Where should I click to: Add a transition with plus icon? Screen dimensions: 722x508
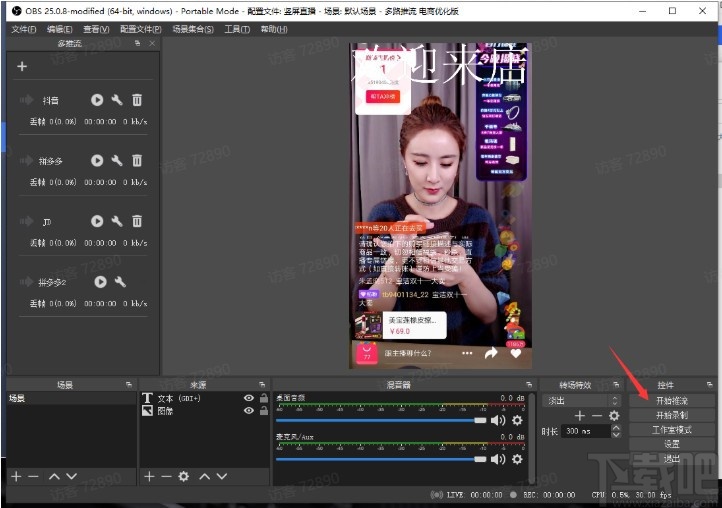tap(580, 416)
